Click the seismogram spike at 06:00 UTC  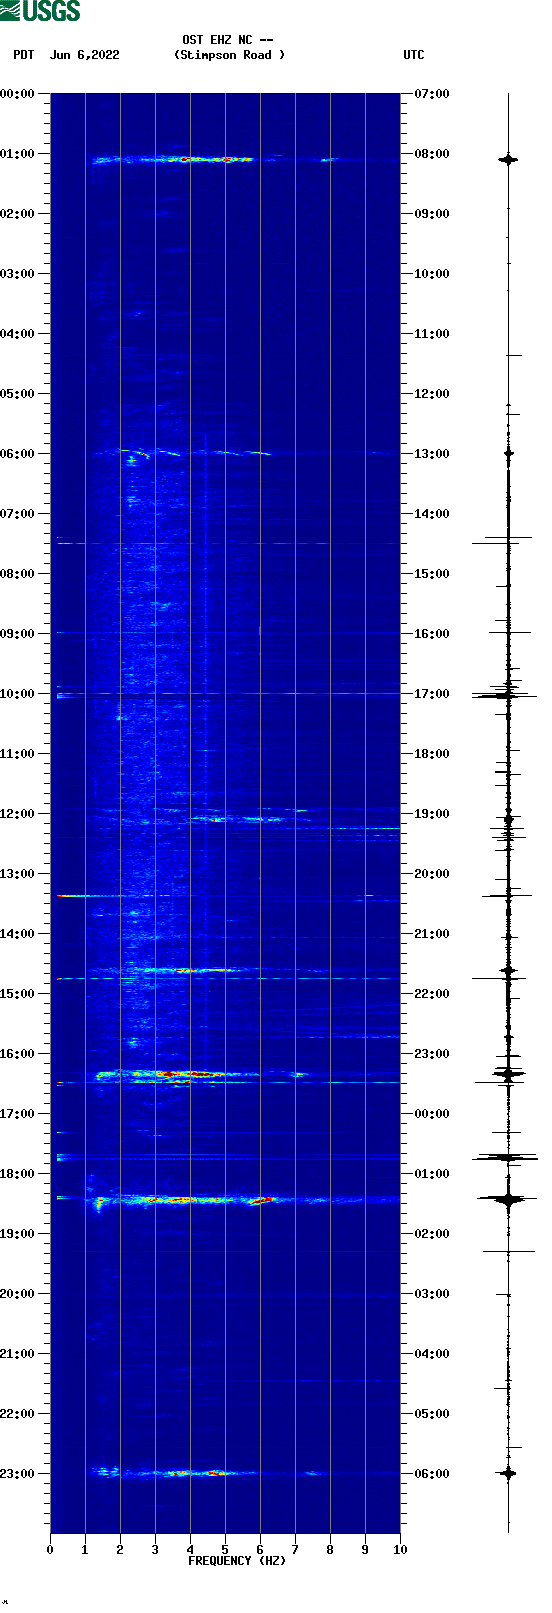tap(508, 1473)
